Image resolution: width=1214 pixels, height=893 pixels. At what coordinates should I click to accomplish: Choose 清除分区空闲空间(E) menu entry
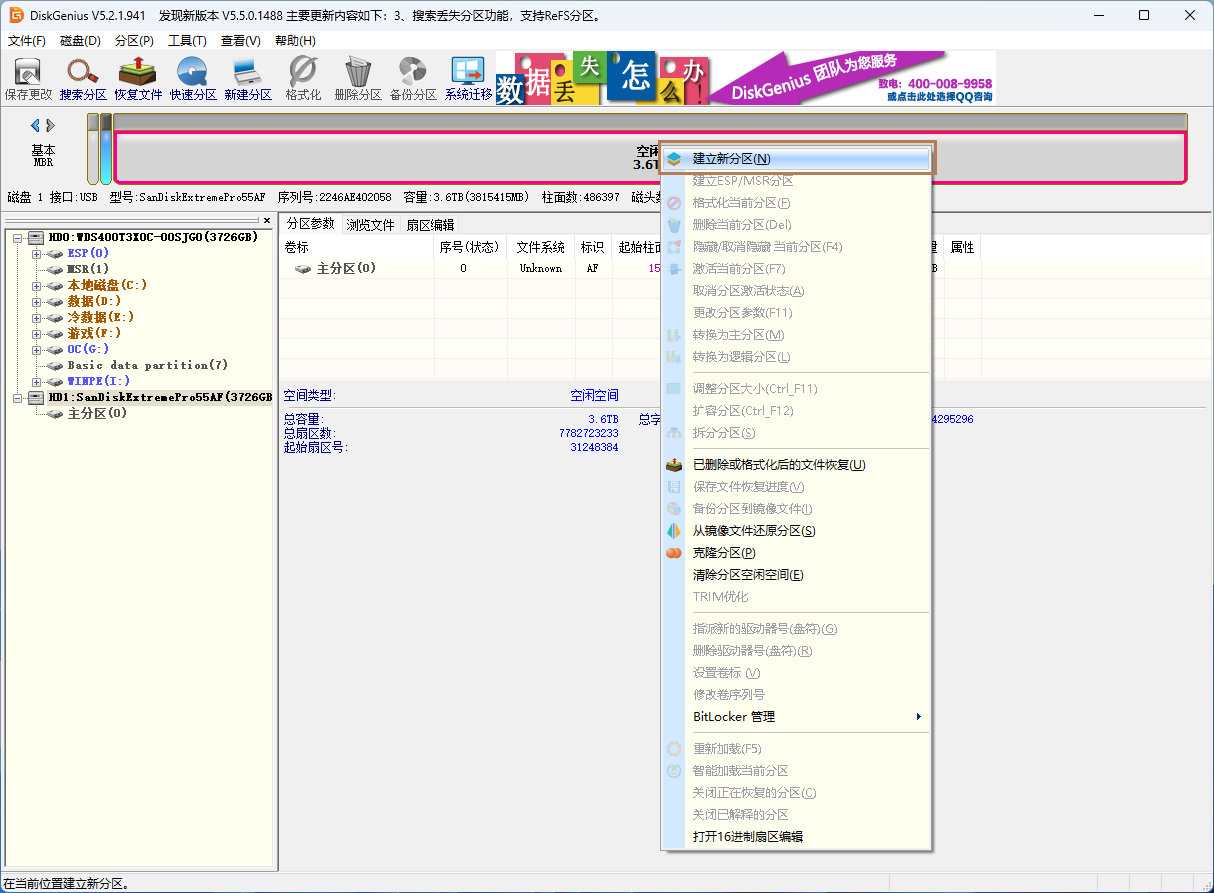796,574
